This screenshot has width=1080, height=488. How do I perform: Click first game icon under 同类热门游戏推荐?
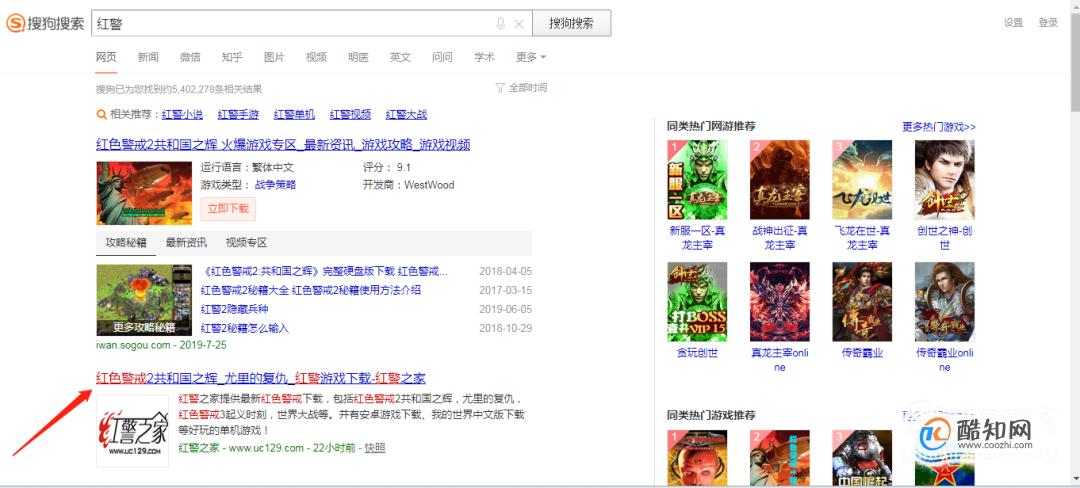pyautogui.click(x=697, y=458)
